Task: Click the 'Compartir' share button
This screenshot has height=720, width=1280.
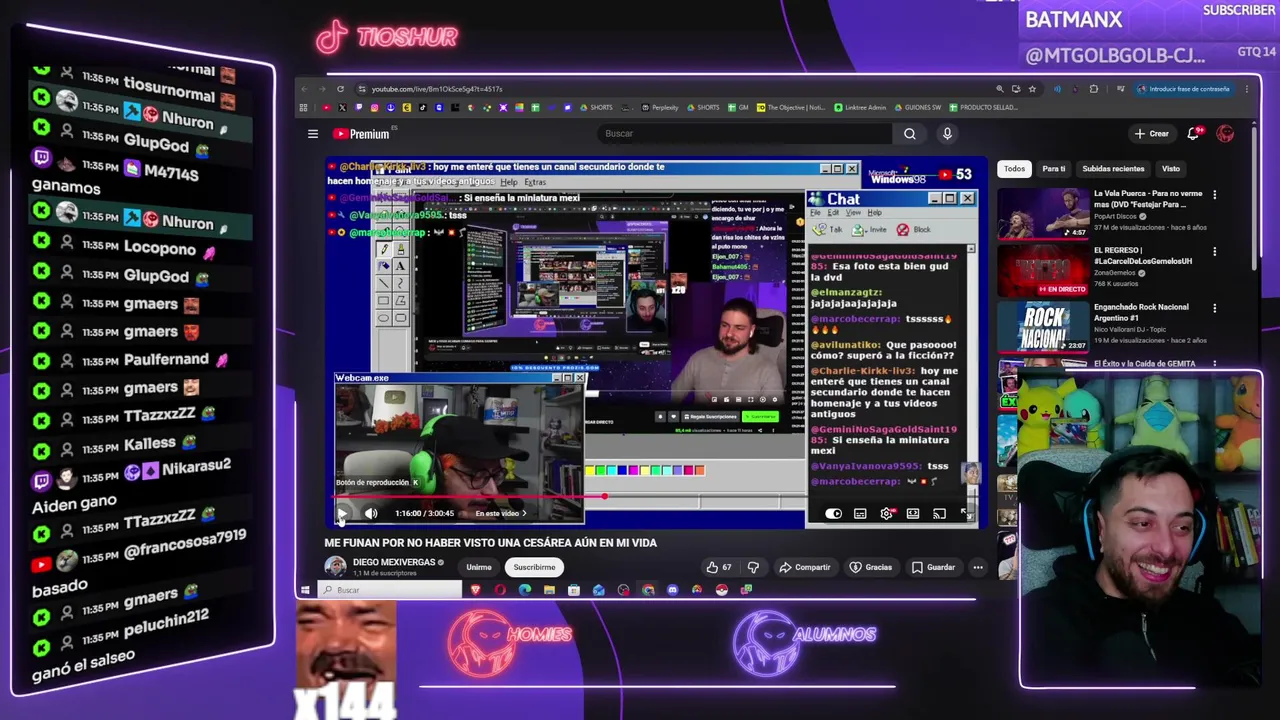Action: (805, 567)
